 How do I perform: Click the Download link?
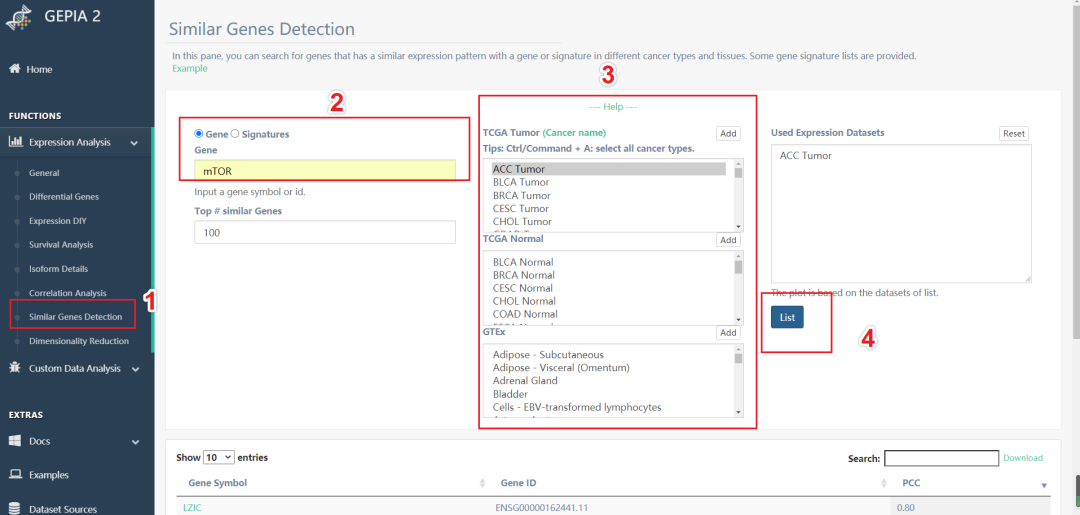click(1023, 458)
